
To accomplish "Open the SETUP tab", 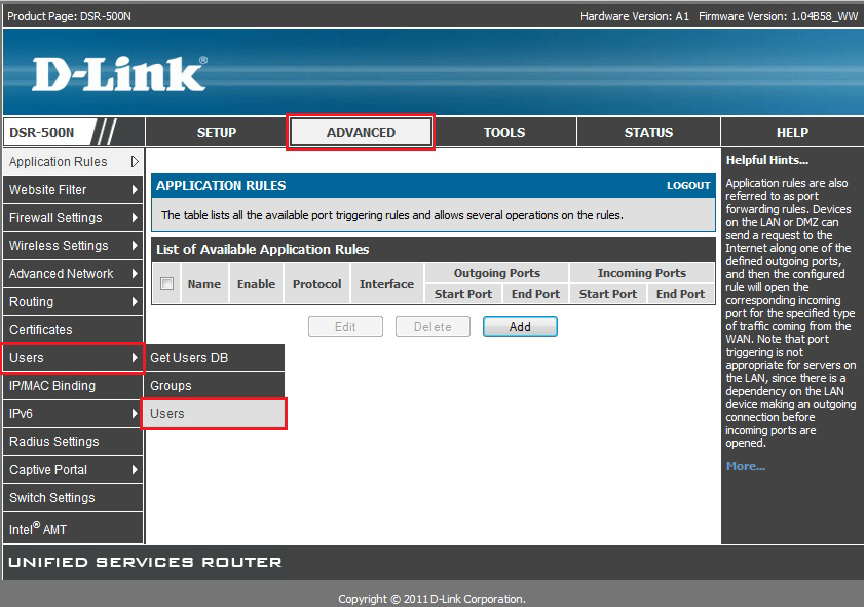I will pyautogui.click(x=217, y=132).
